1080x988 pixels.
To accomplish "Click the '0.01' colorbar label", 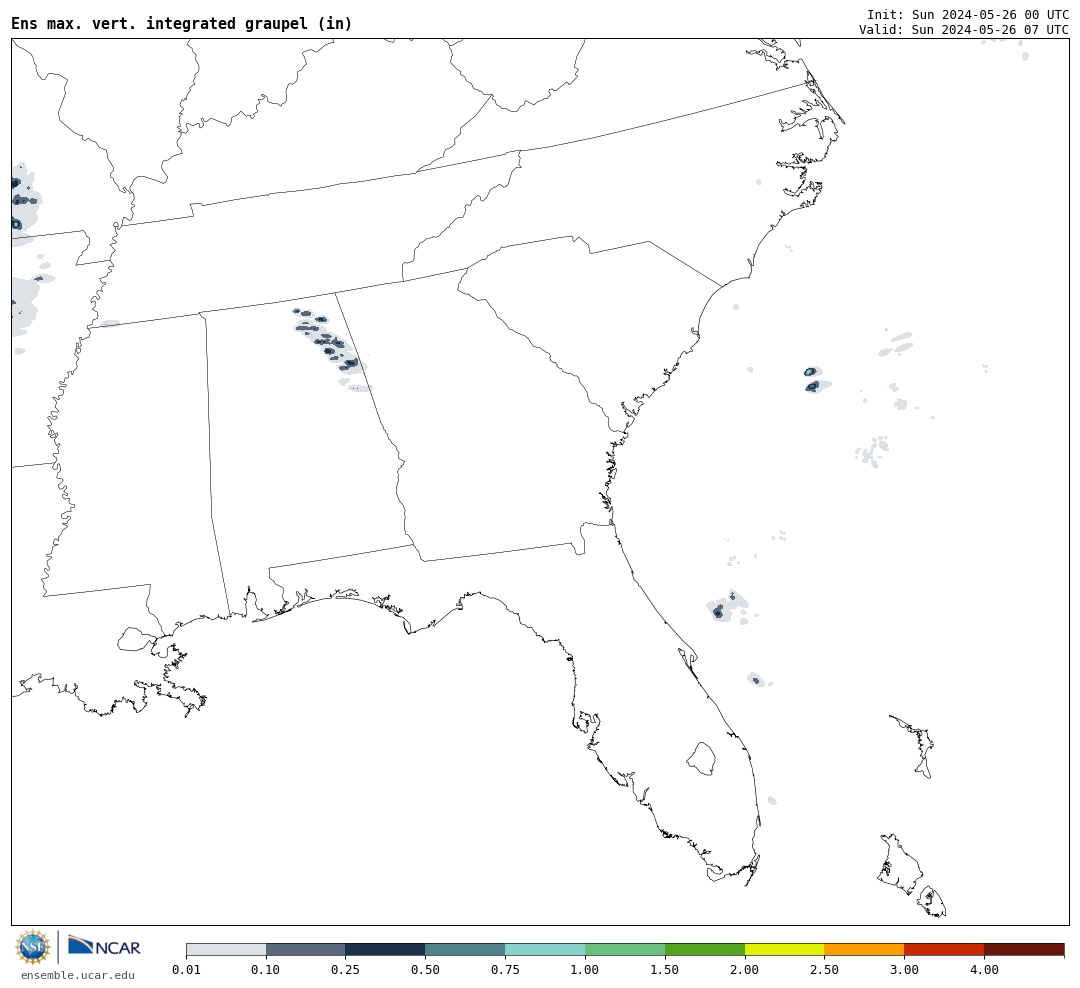I will pos(186,969).
